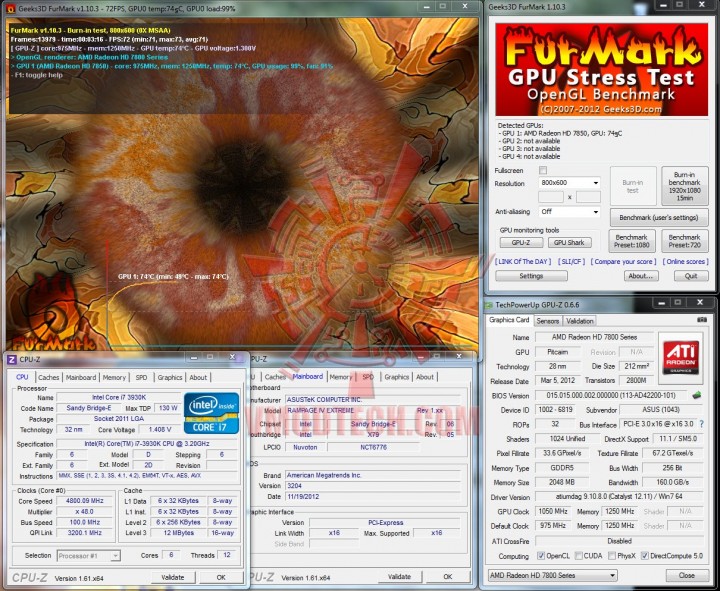Screen dimensions: 720x591
Task: Open the Graphics tab in second CPU-Z window
Action: click(397, 377)
